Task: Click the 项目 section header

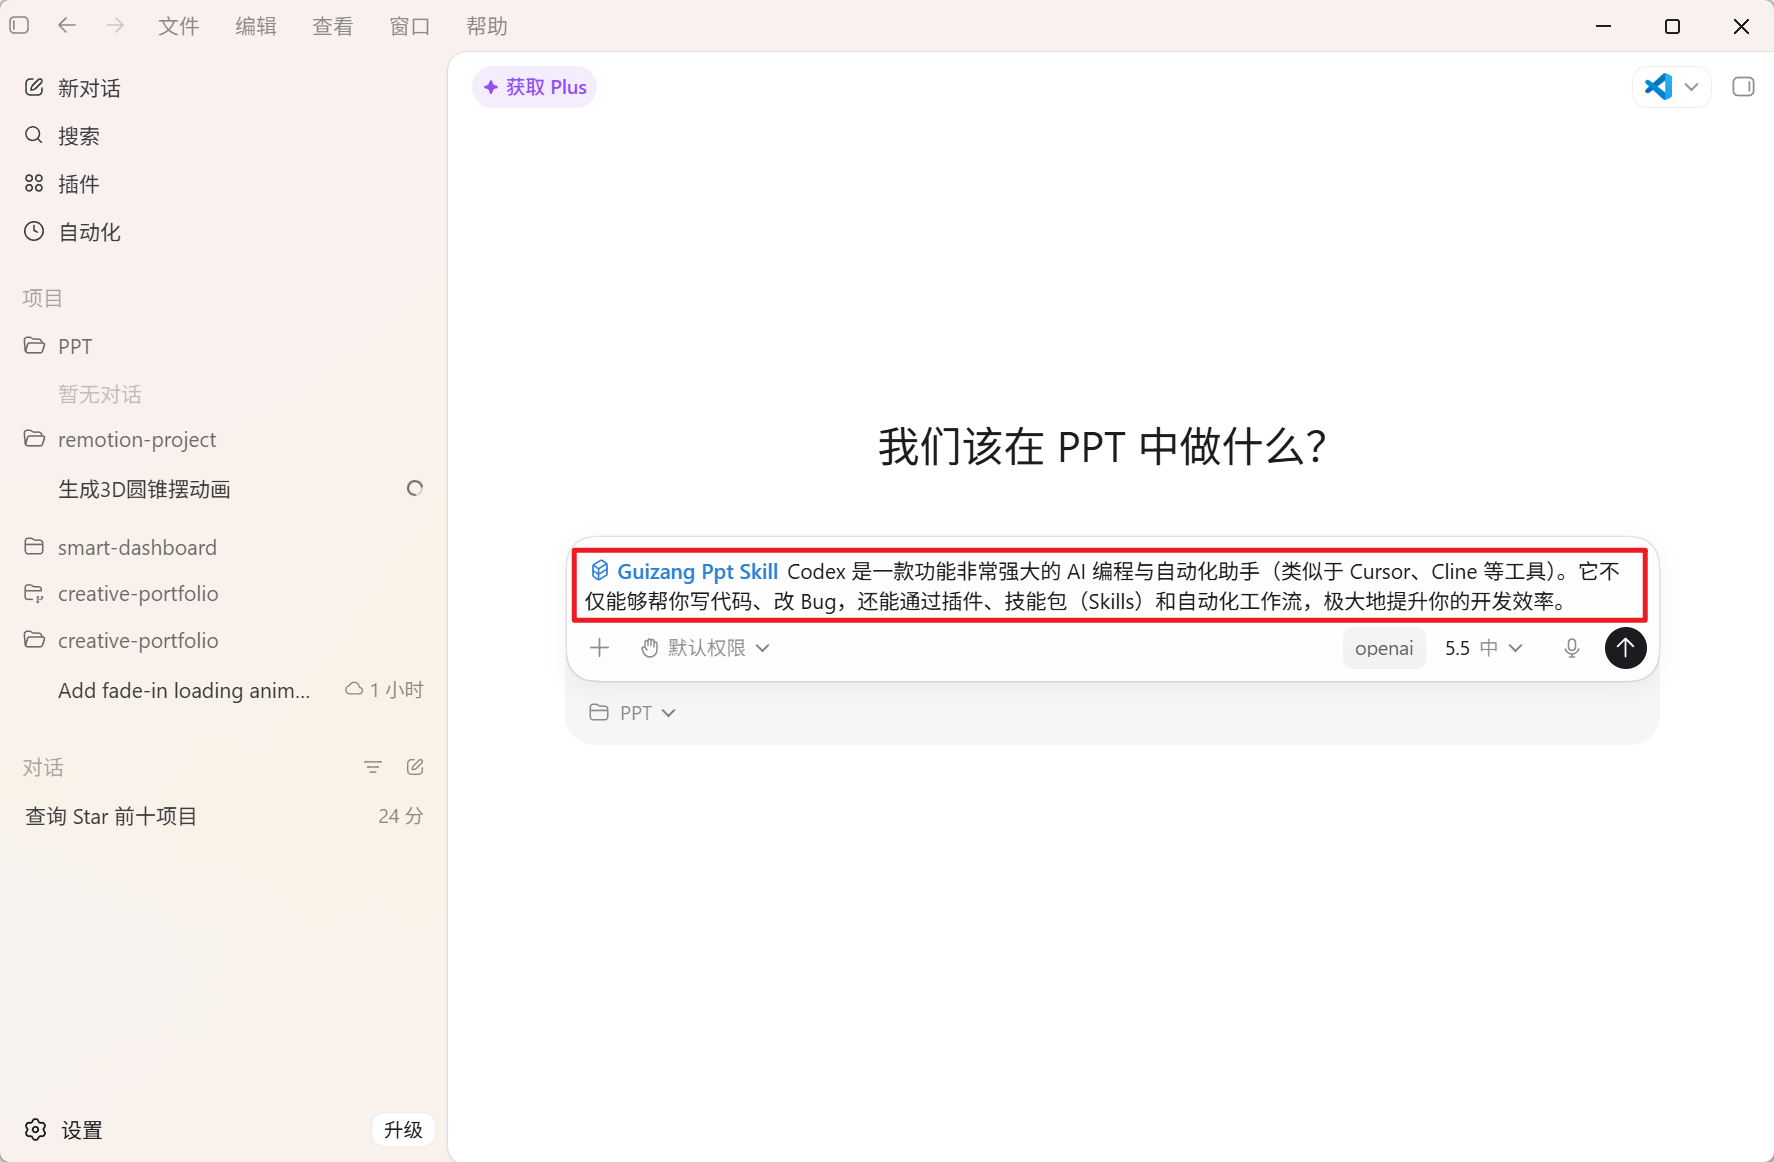Action: tap(43, 298)
